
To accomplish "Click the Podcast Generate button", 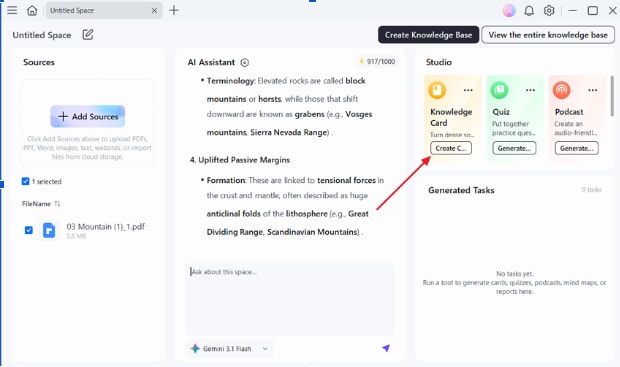I will [x=577, y=148].
